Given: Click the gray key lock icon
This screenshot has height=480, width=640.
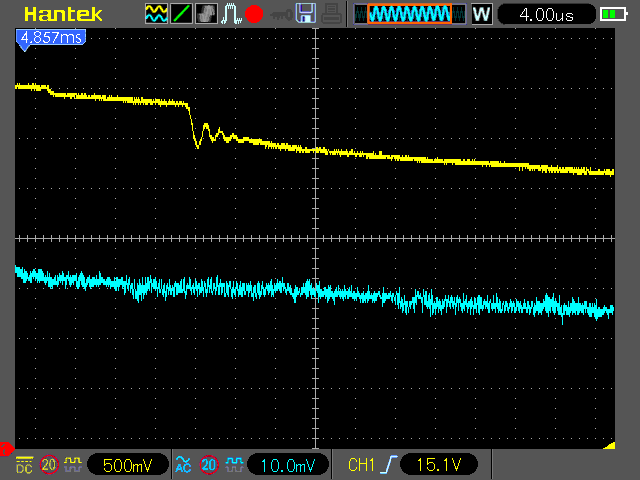Looking at the screenshot, I should 281,15.
